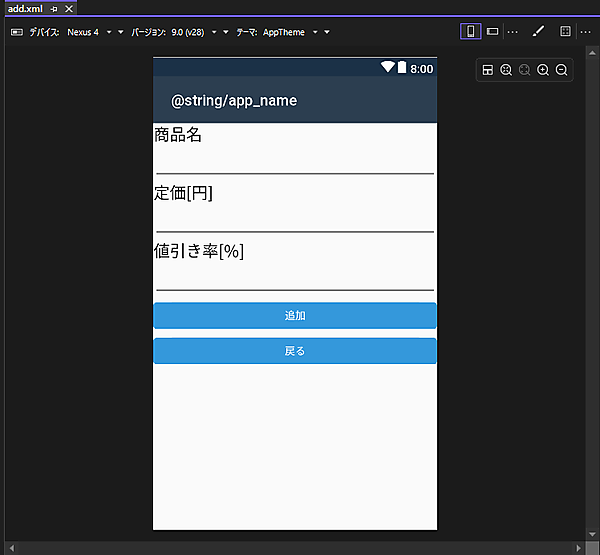
Task: Click vertical scrollbar down arrow
Action: 592,534
